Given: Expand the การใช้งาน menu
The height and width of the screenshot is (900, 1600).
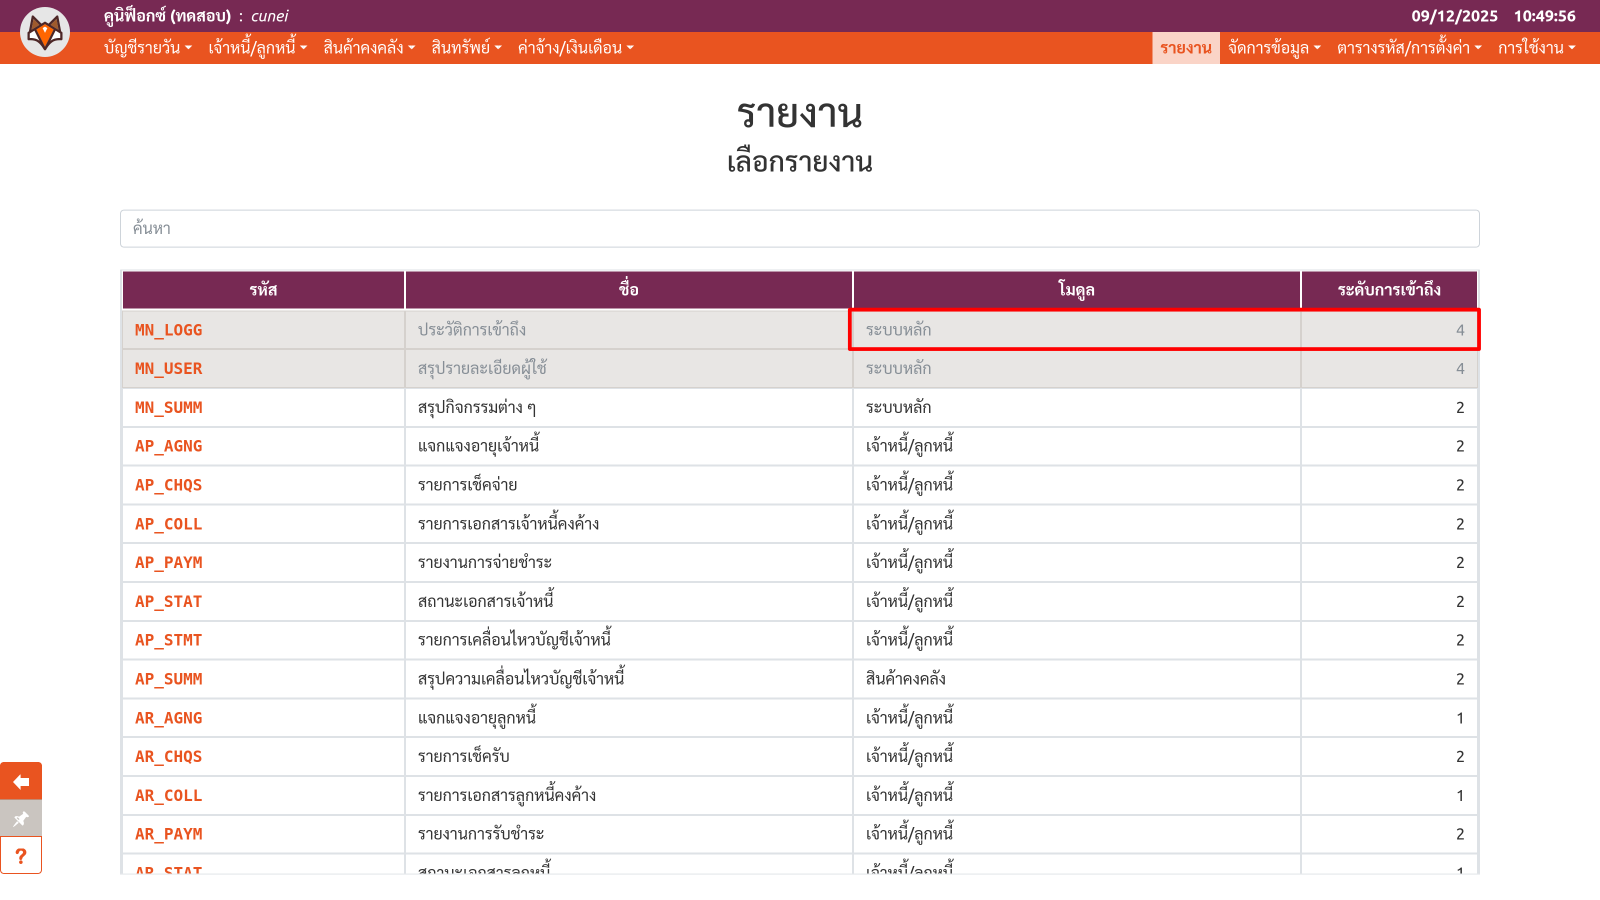Looking at the screenshot, I should (1536, 48).
